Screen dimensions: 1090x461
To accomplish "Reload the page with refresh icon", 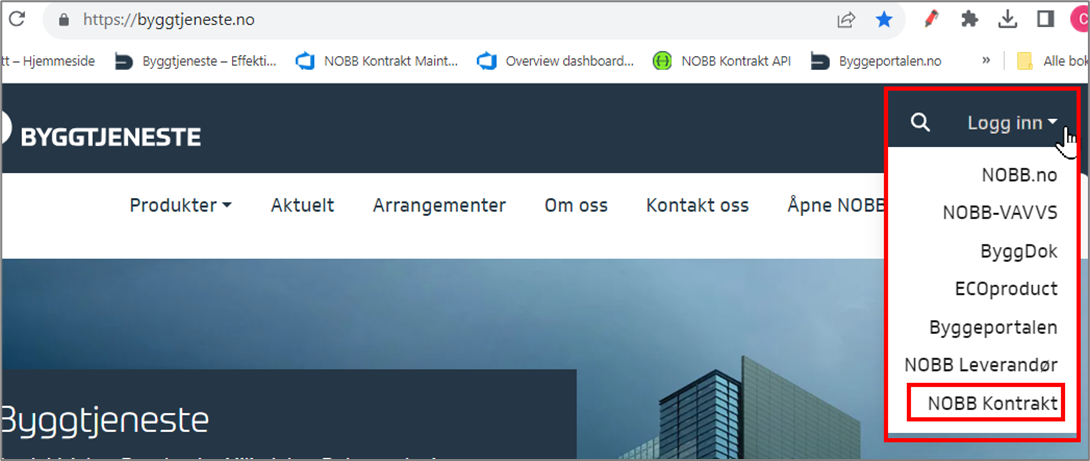I will [x=16, y=19].
